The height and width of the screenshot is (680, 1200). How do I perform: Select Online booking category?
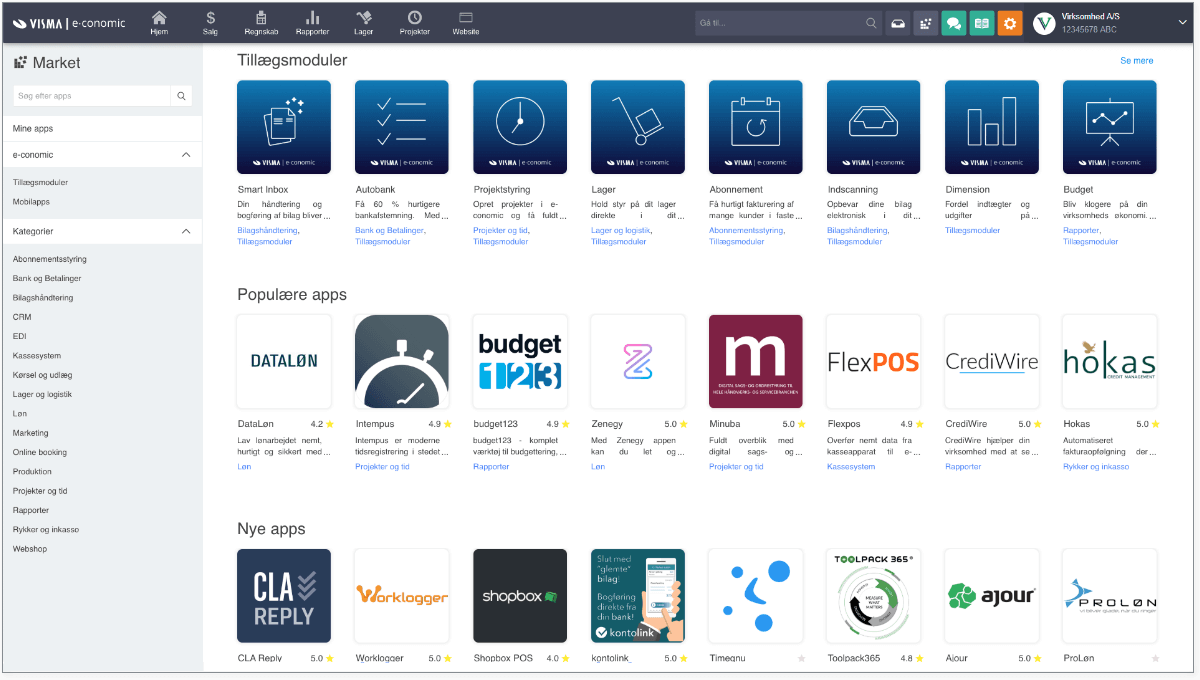click(40, 452)
